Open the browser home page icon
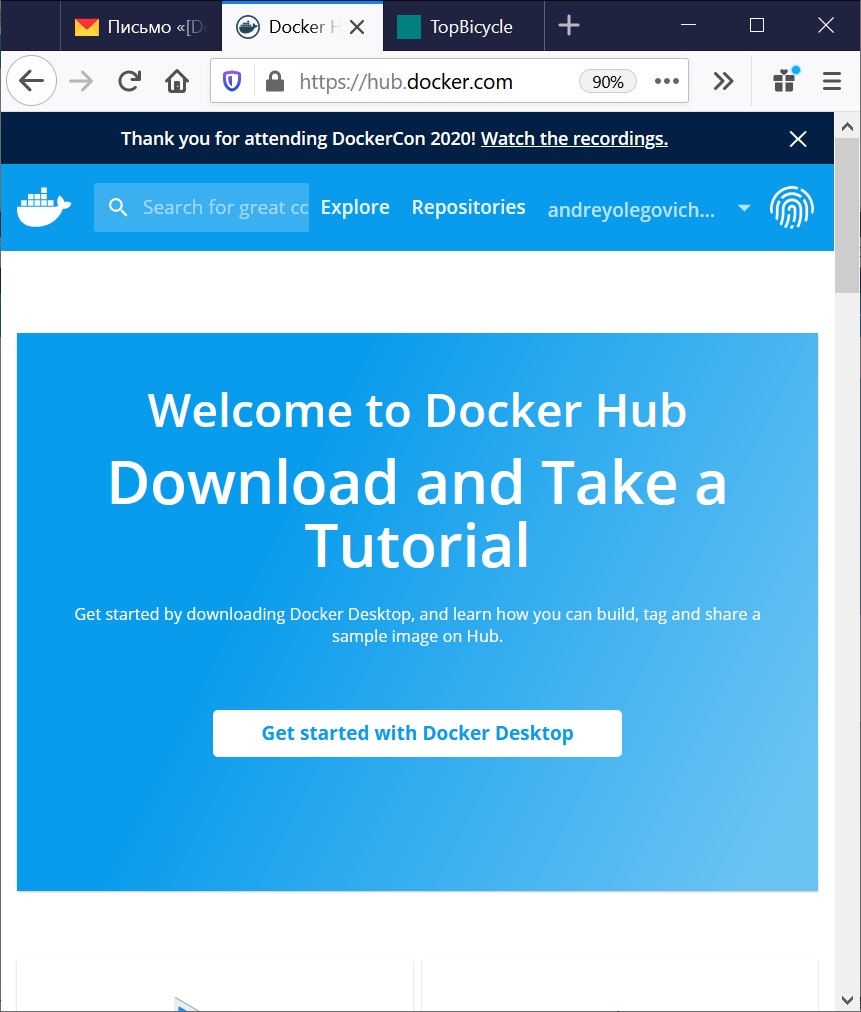 177,81
